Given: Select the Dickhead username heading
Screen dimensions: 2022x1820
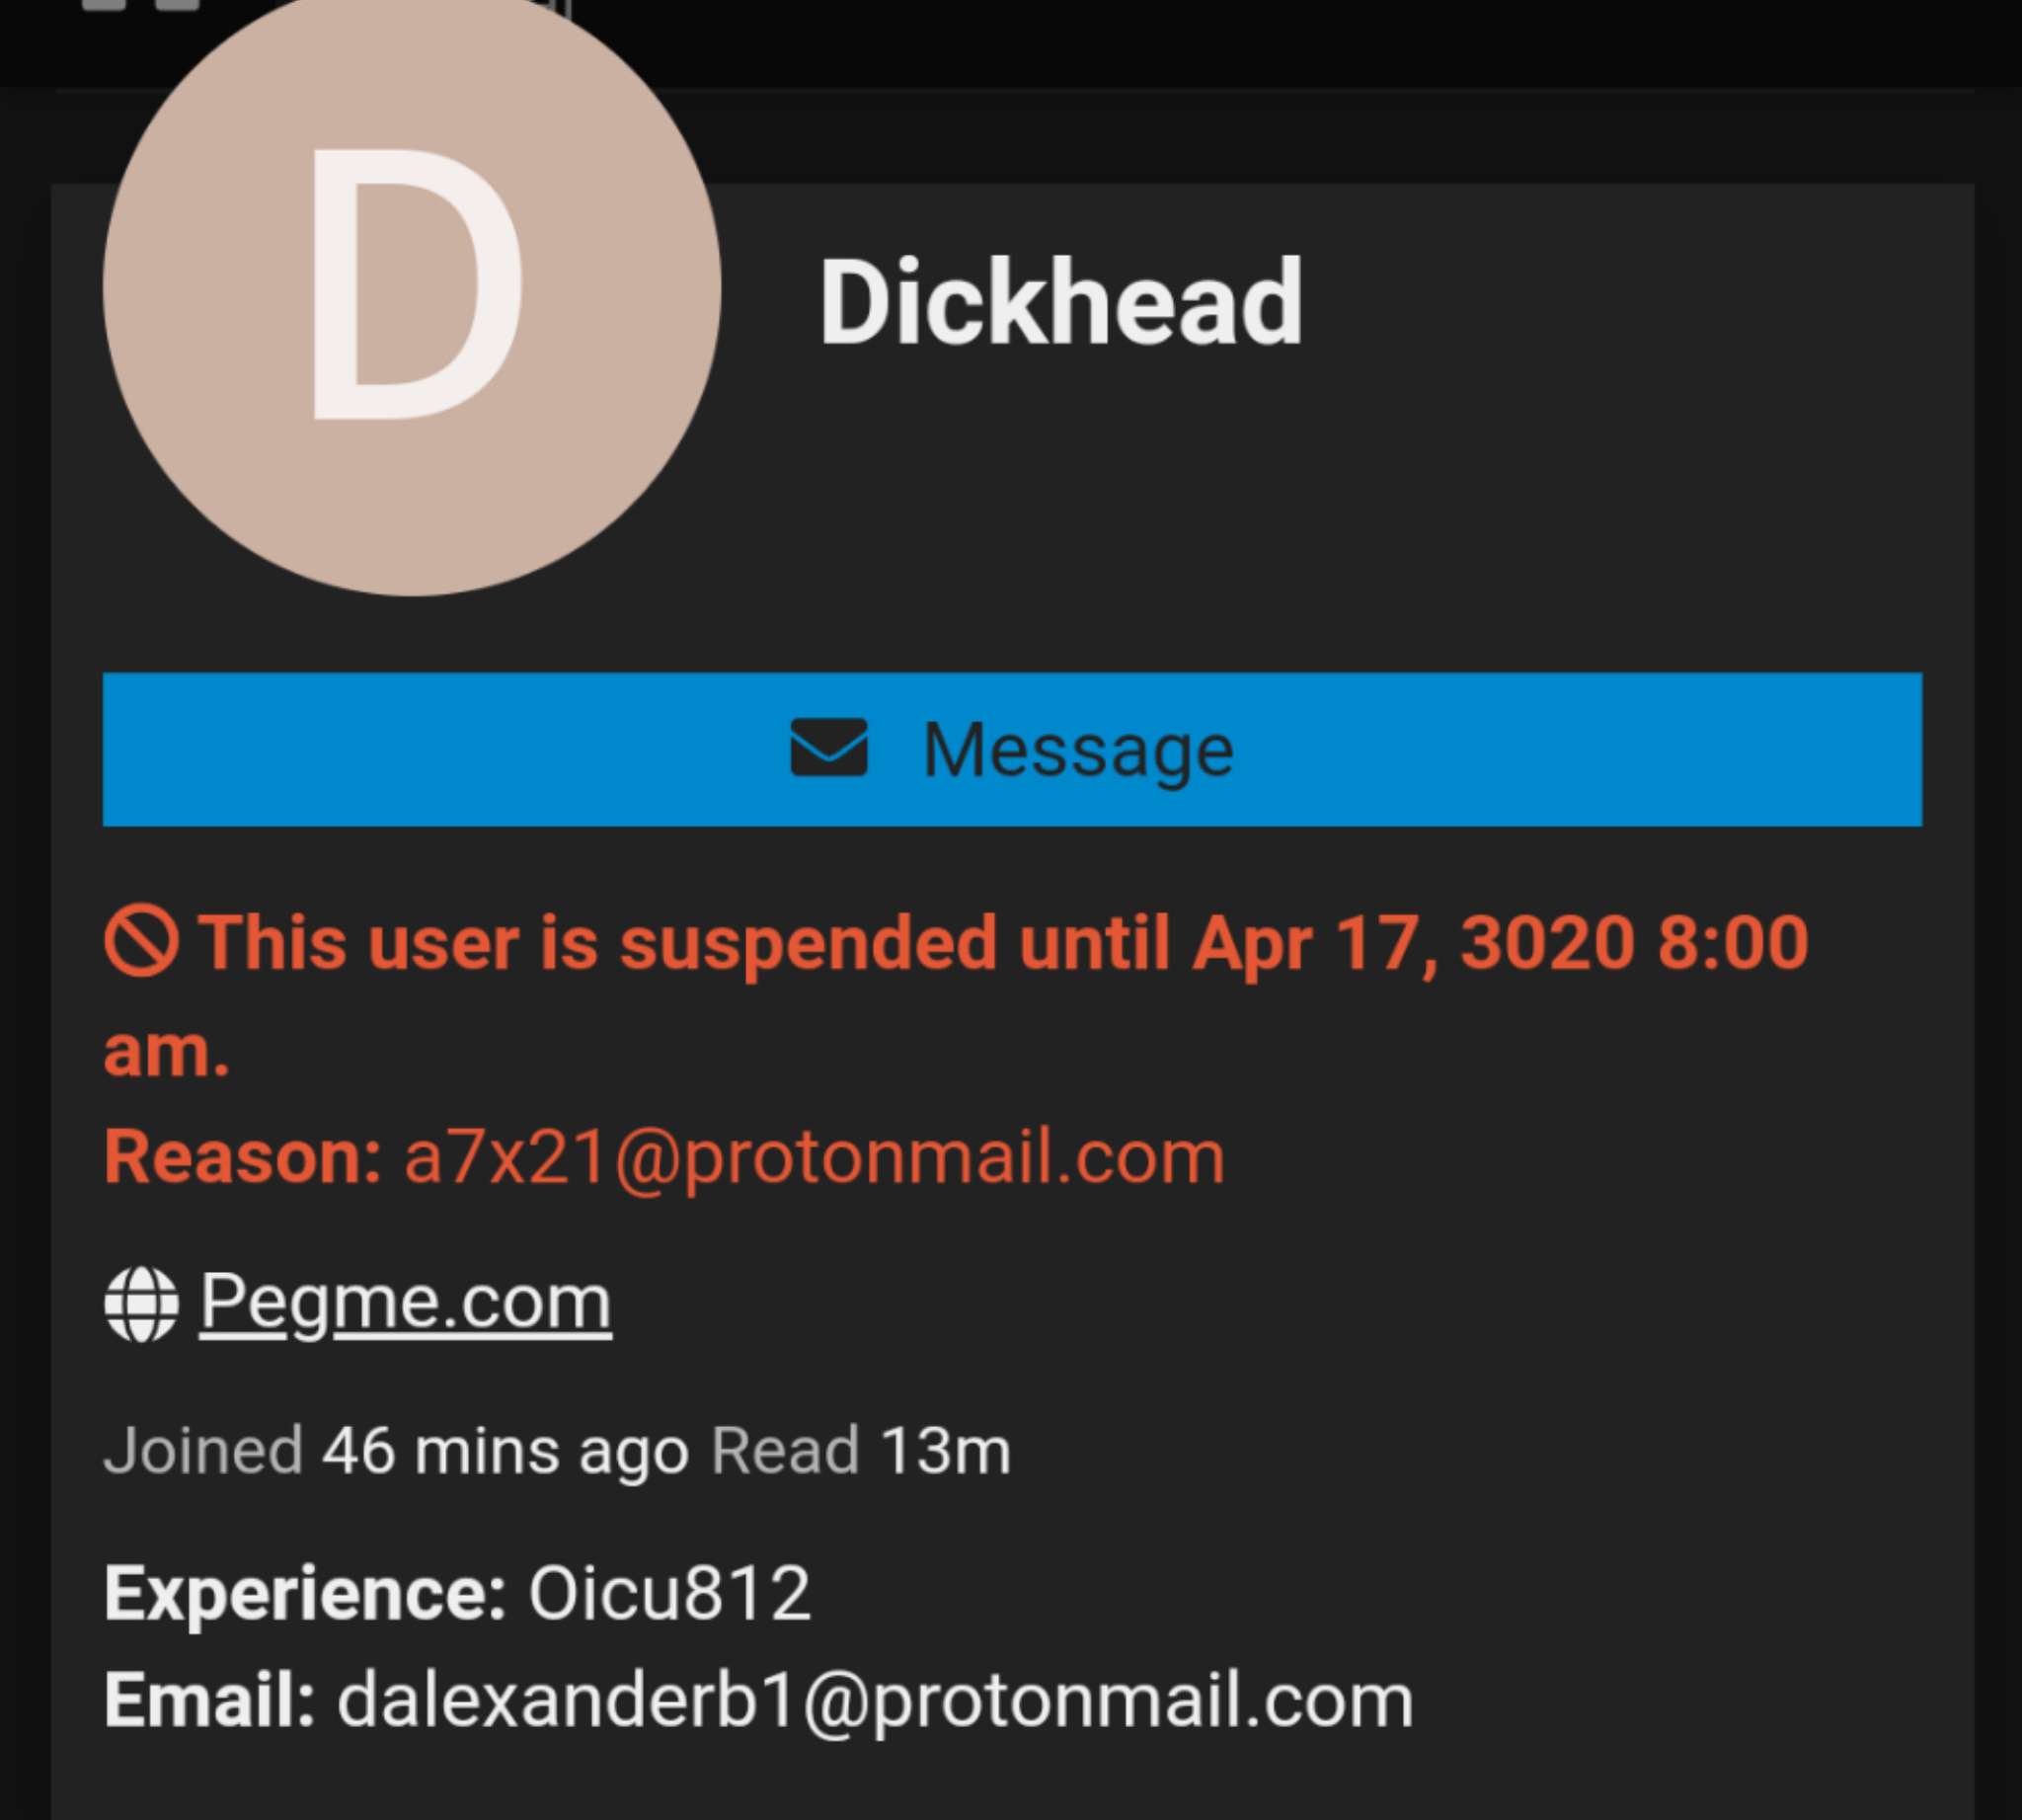Looking at the screenshot, I should point(1061,301).
